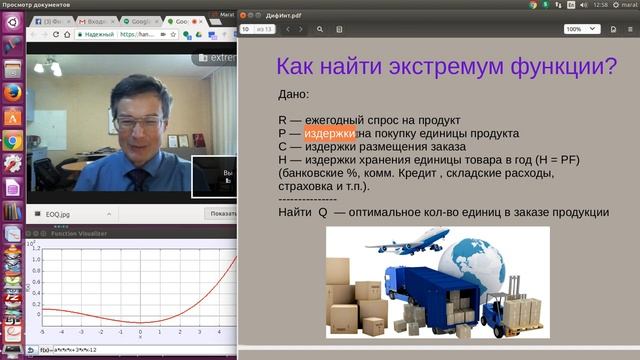Open the EOQ.jpg download item
Screen dimensions: 640x360
tap(58, 214)
